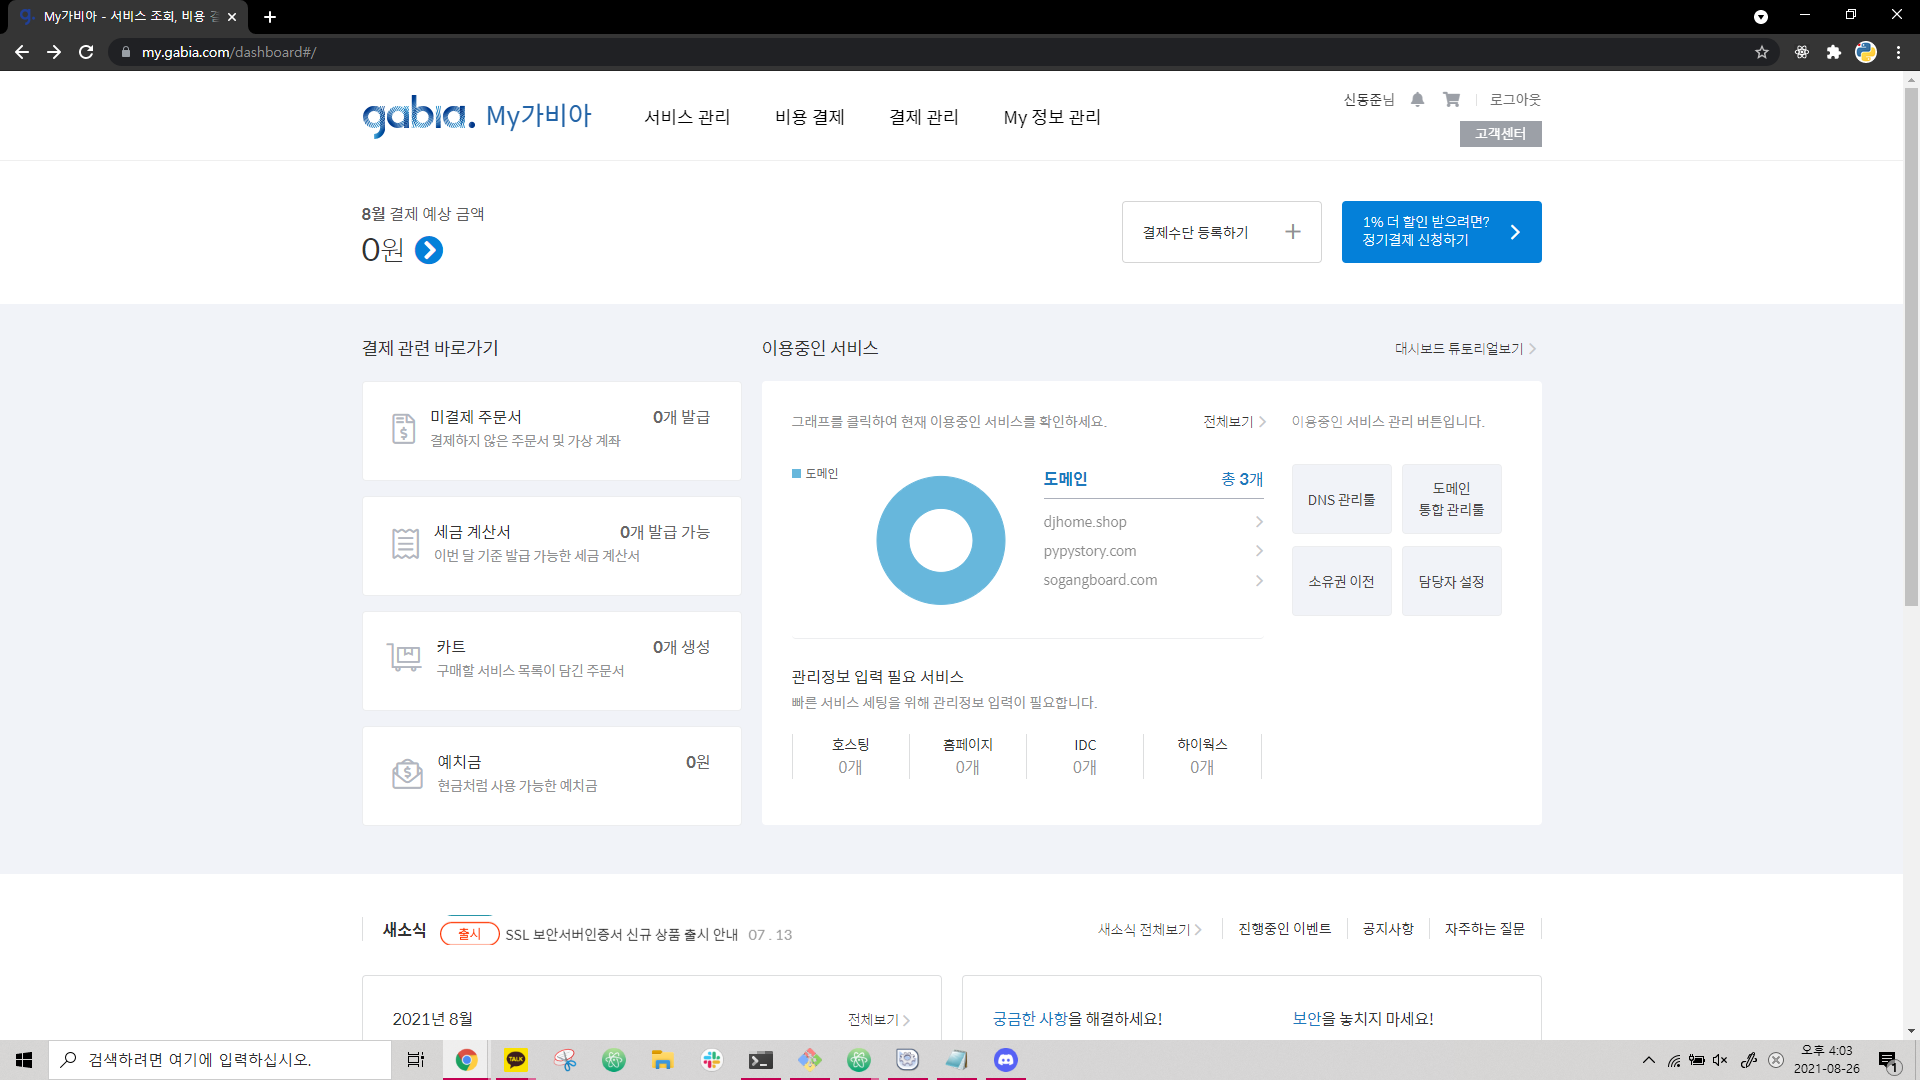
Task: Expand the pypystory.com domain arrow
Action: pos(1258,551)
